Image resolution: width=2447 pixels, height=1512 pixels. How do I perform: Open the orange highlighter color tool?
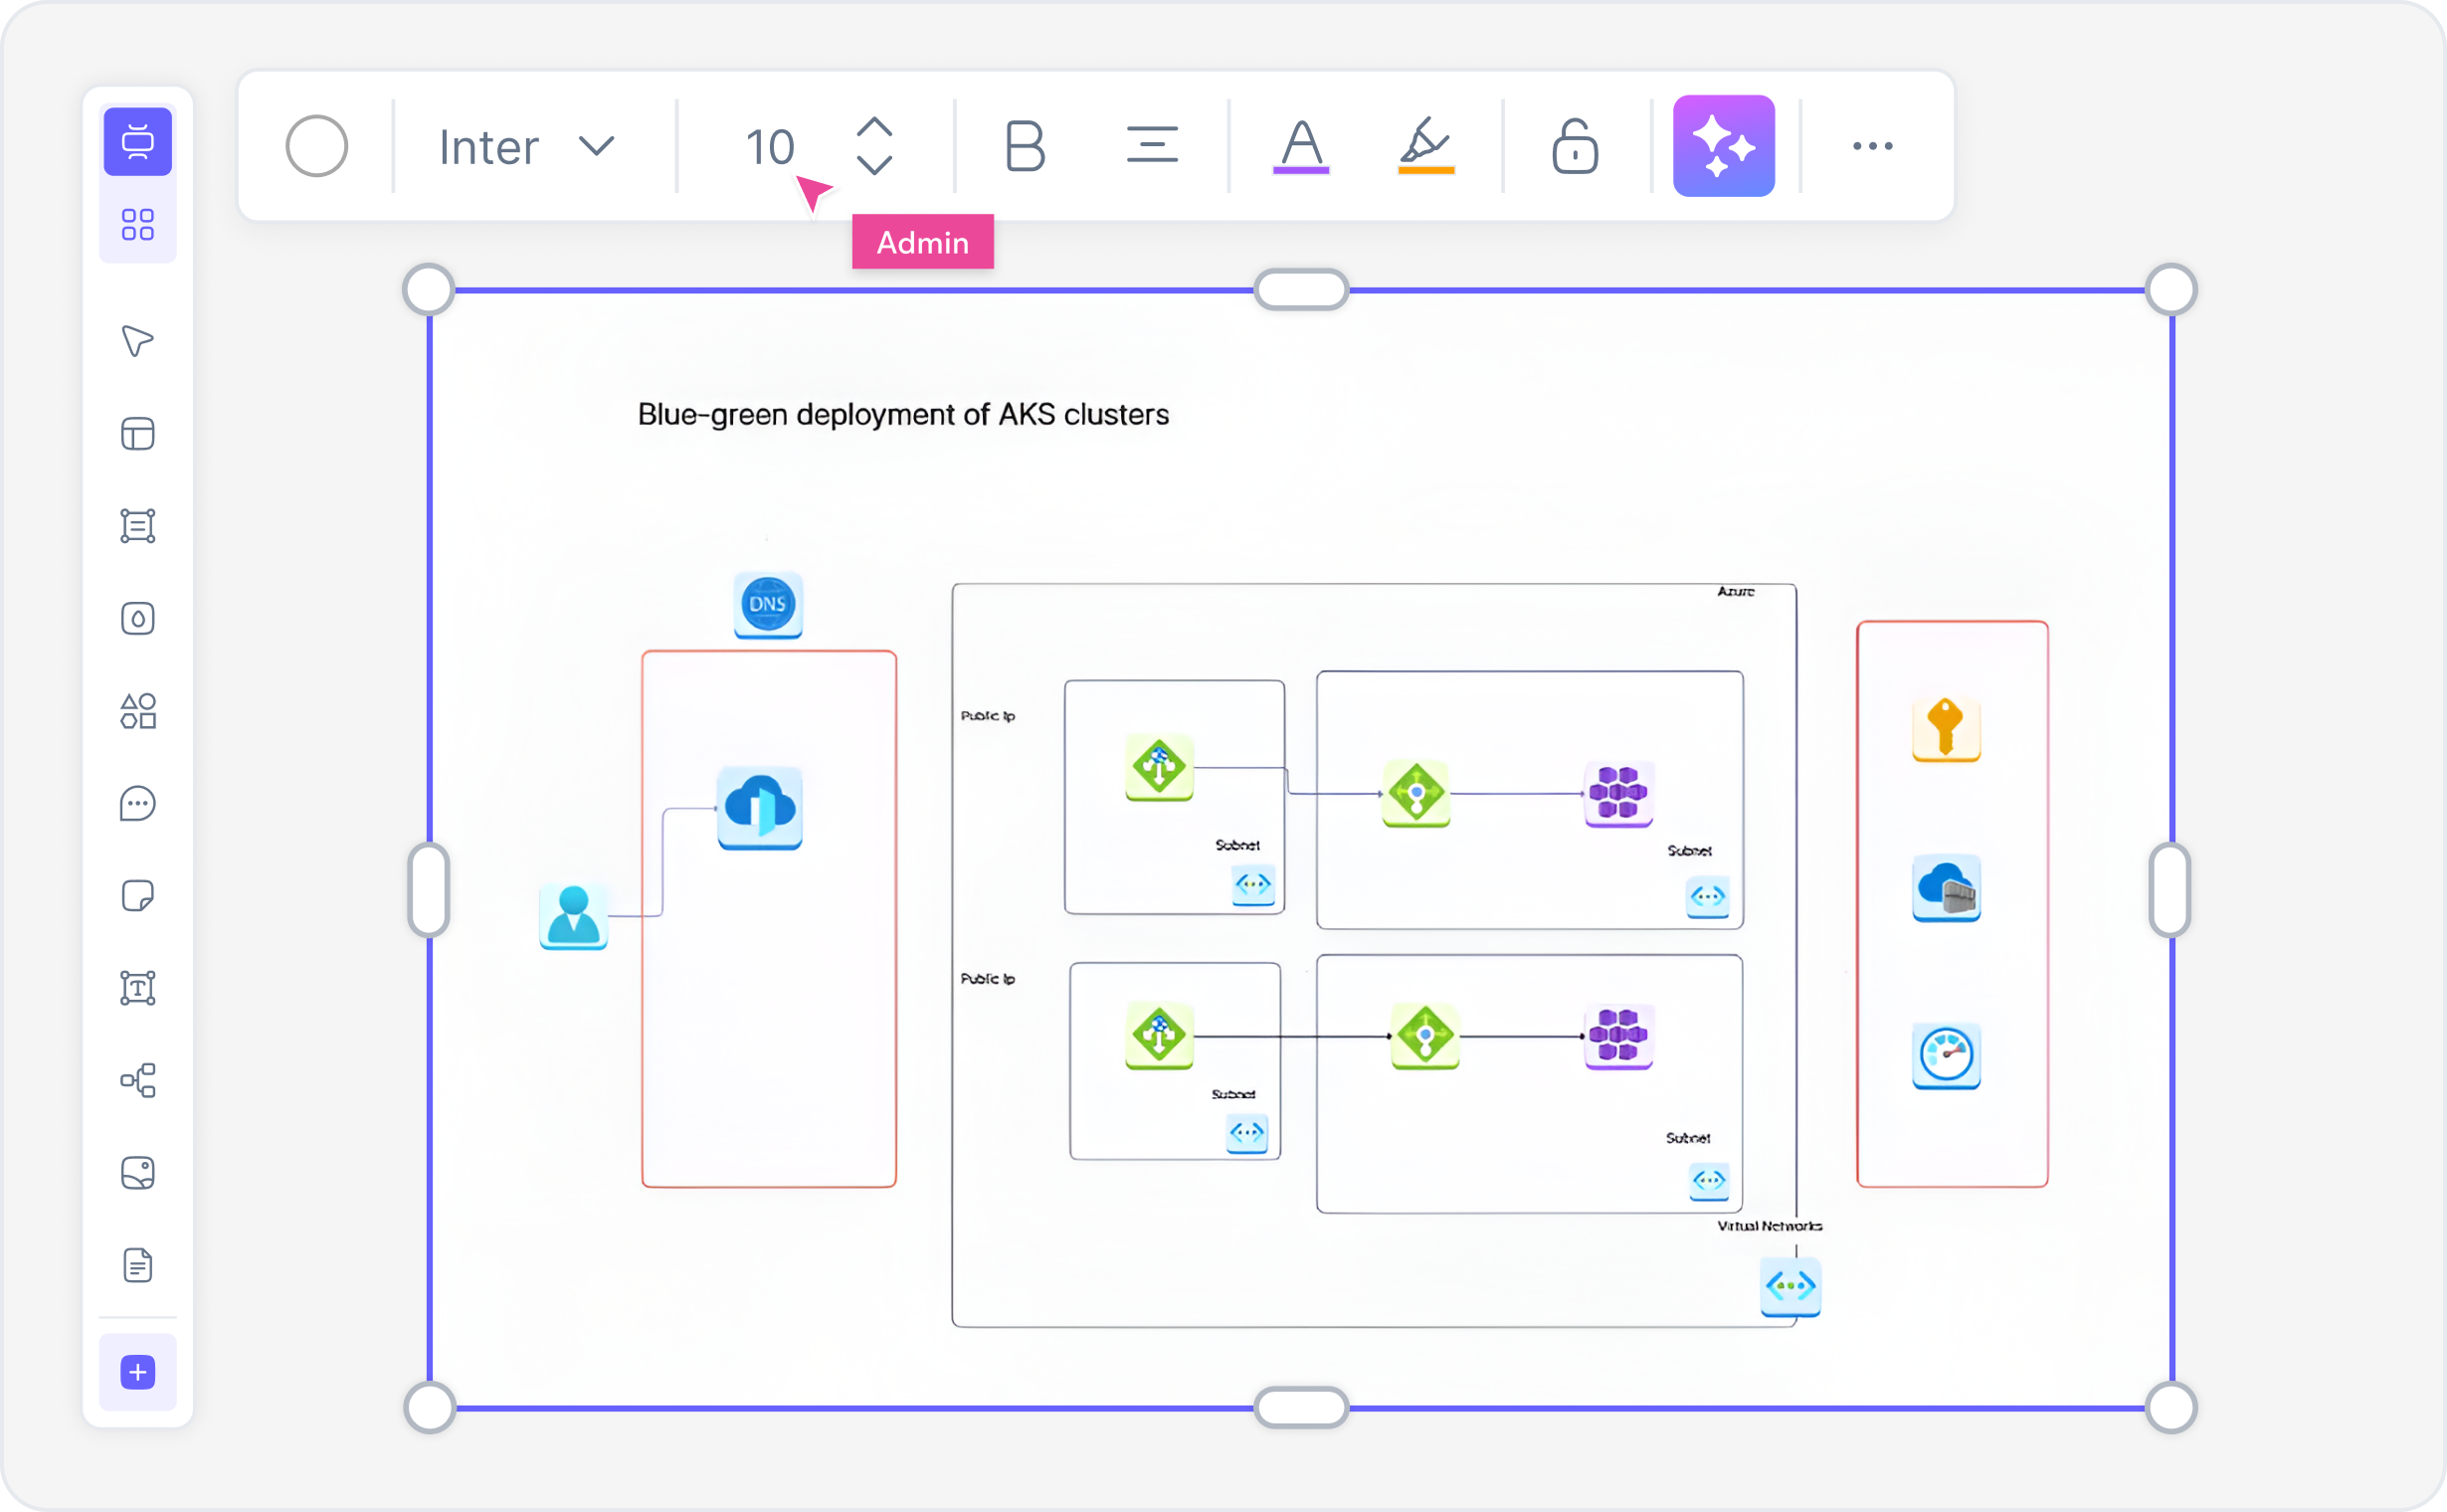(1426, 147)
